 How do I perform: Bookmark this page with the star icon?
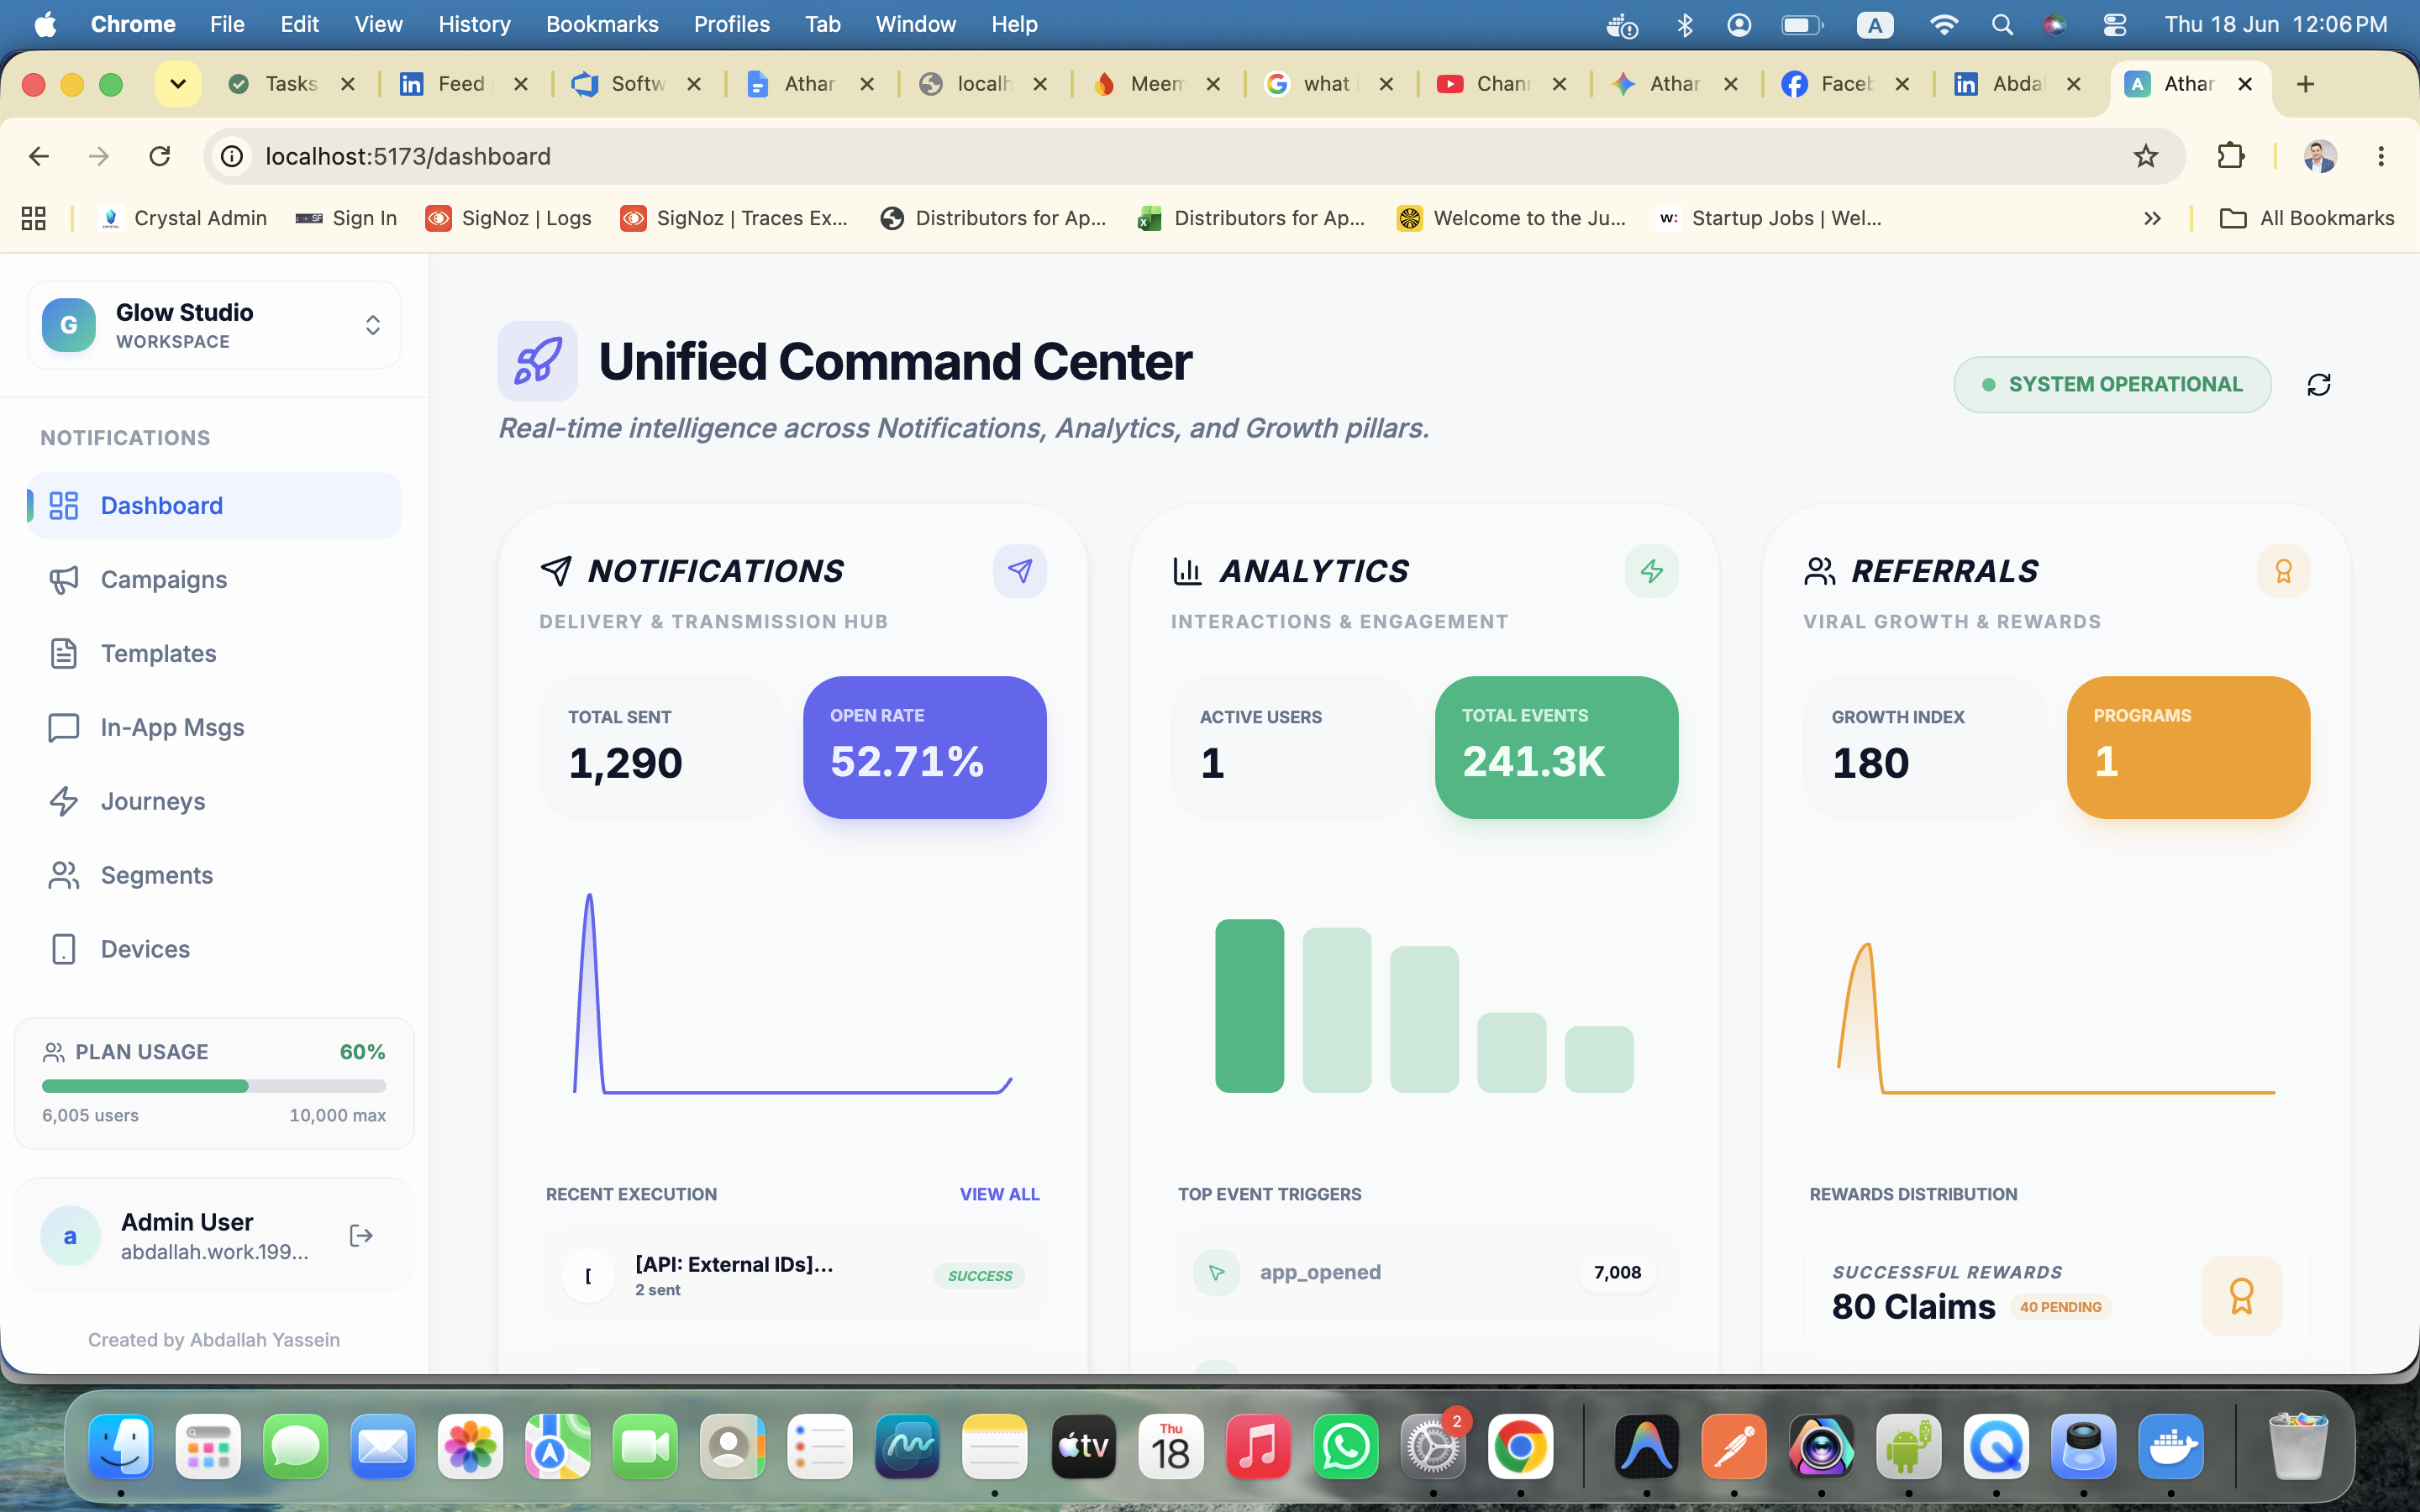[2145, 156]
